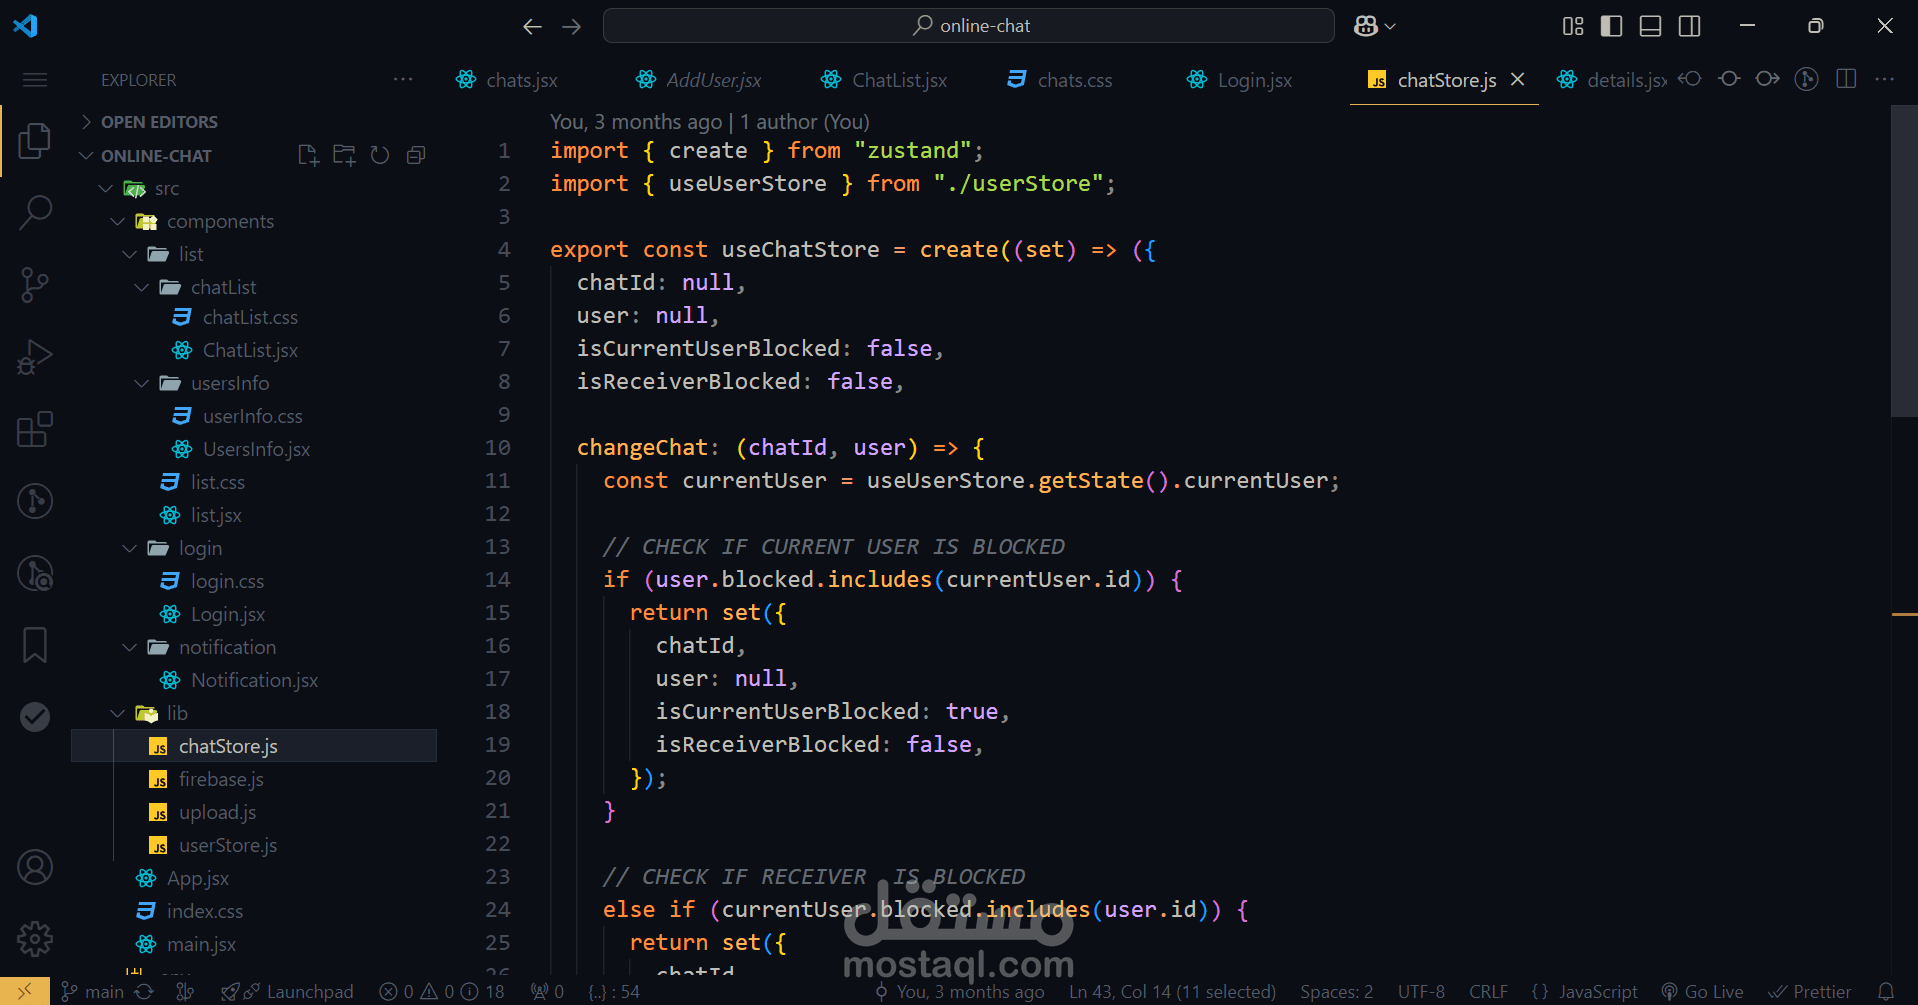Screen dimensions: 1918x1005
Task: Open editor More Actions ellipsis
Action: (1884, 79)
